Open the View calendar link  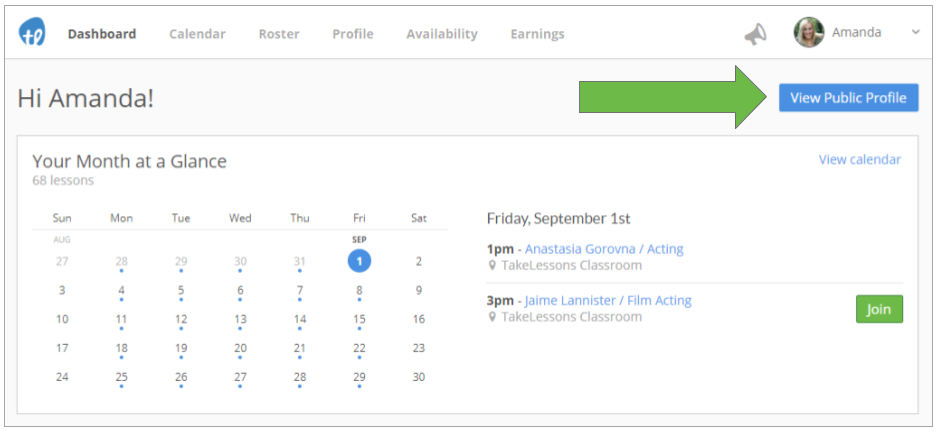click(860, 160)
